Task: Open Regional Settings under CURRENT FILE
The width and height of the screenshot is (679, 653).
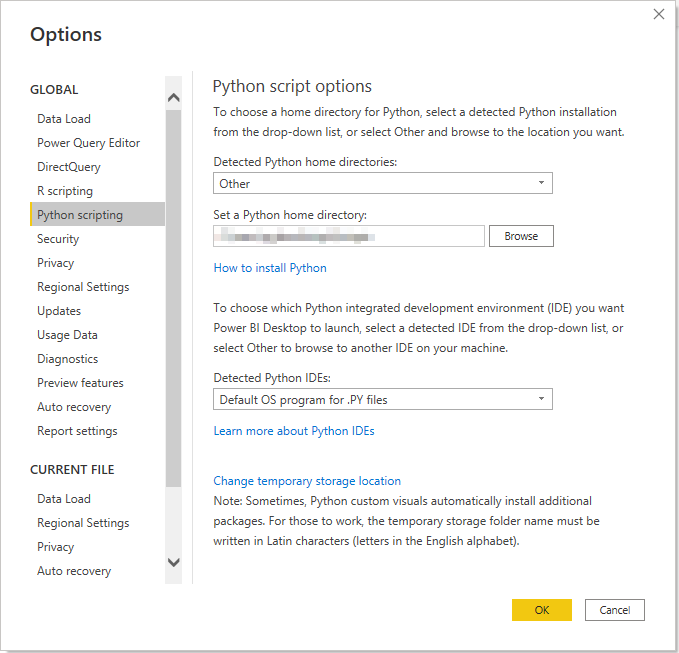Action: [x=83, y=523]
